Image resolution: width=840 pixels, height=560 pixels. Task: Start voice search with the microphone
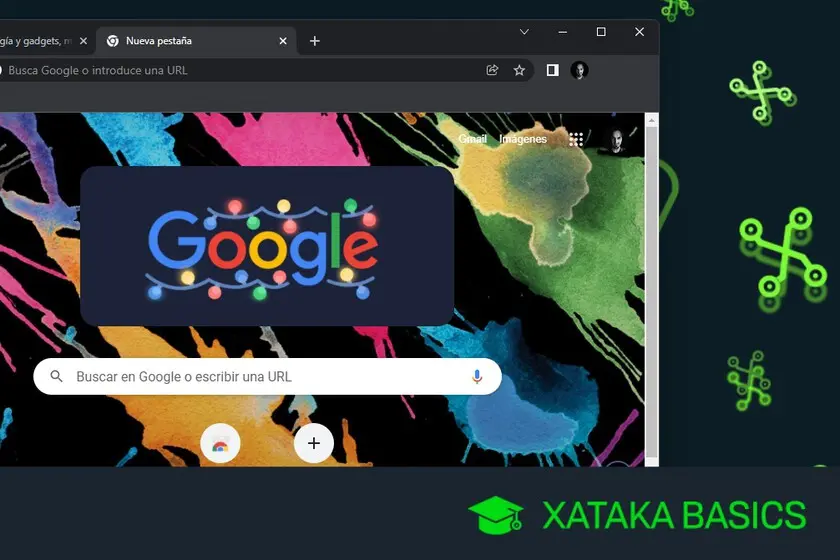point(477,376)
